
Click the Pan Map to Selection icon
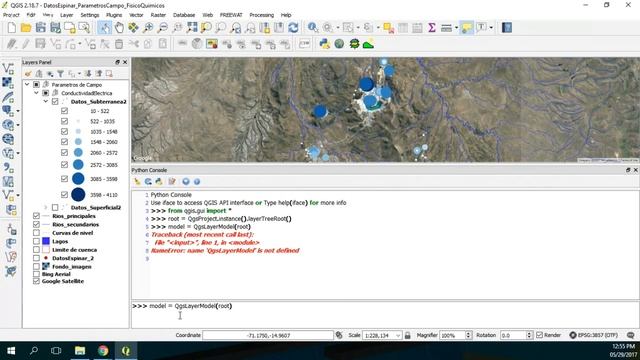point(133,28)
